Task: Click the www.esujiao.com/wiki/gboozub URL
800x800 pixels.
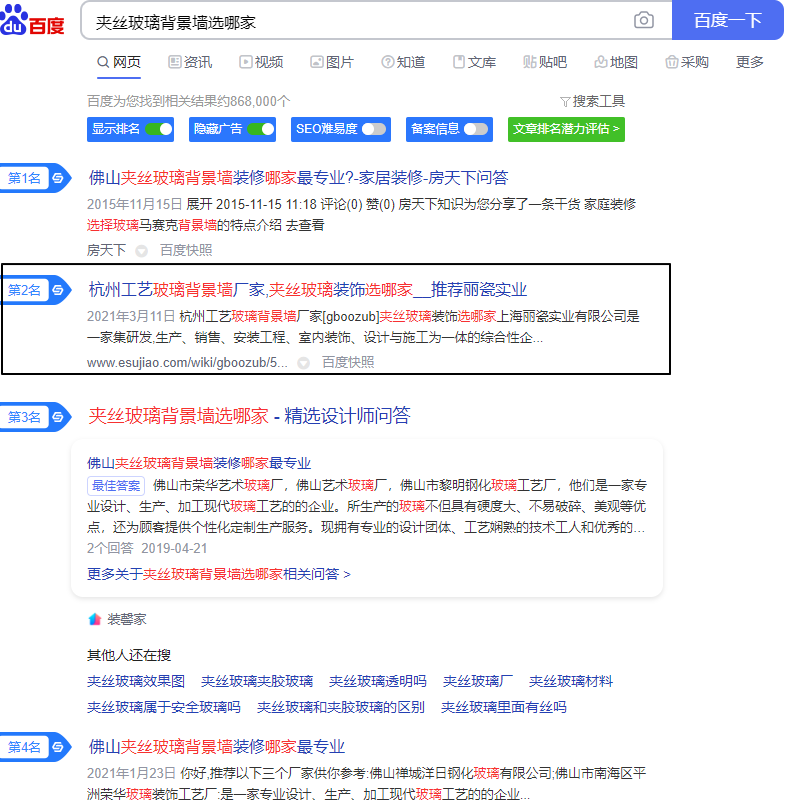Action: pos(187,362)
